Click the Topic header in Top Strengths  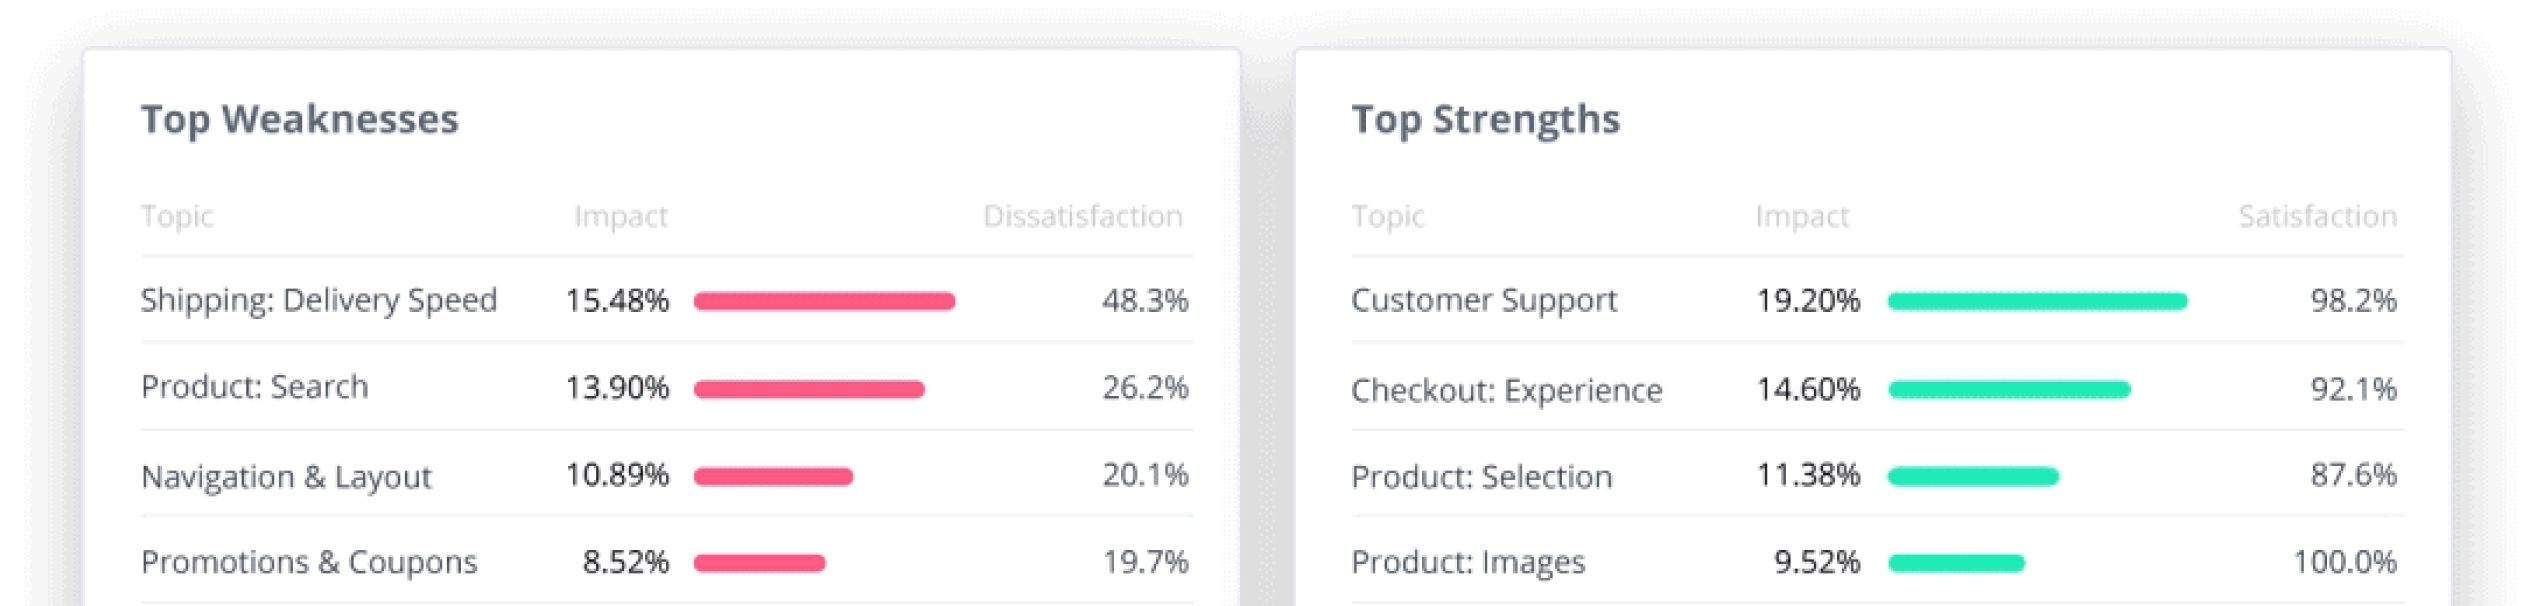coord(1387,216)
